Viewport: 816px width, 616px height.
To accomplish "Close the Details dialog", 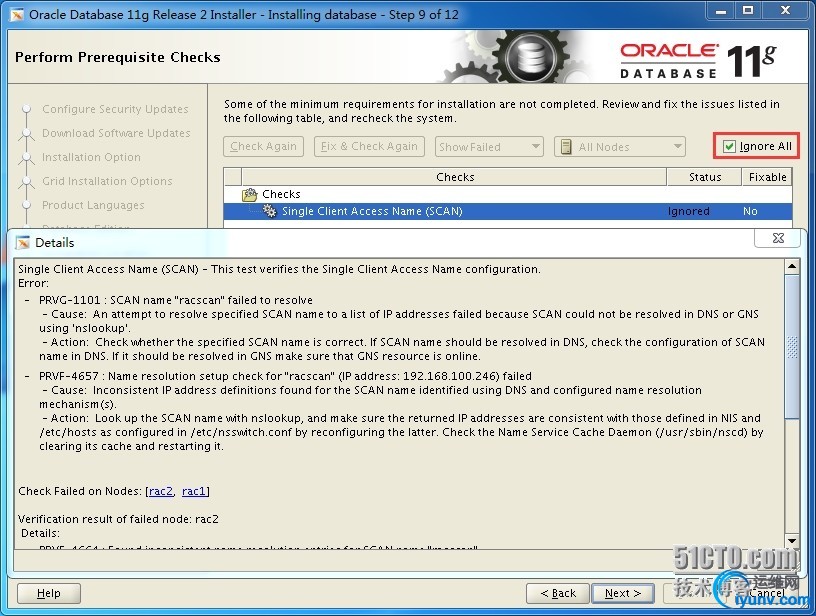I will coord(778,238).
